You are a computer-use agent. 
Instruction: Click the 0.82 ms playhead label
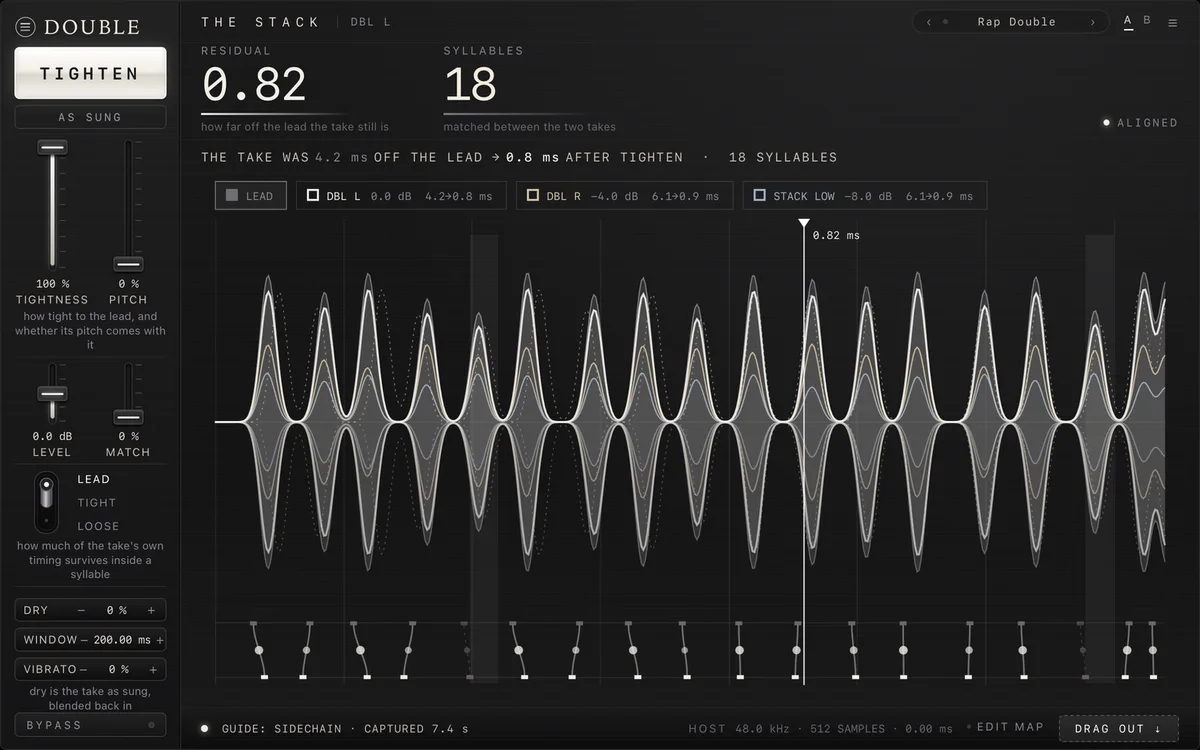(x=836, y=236)
